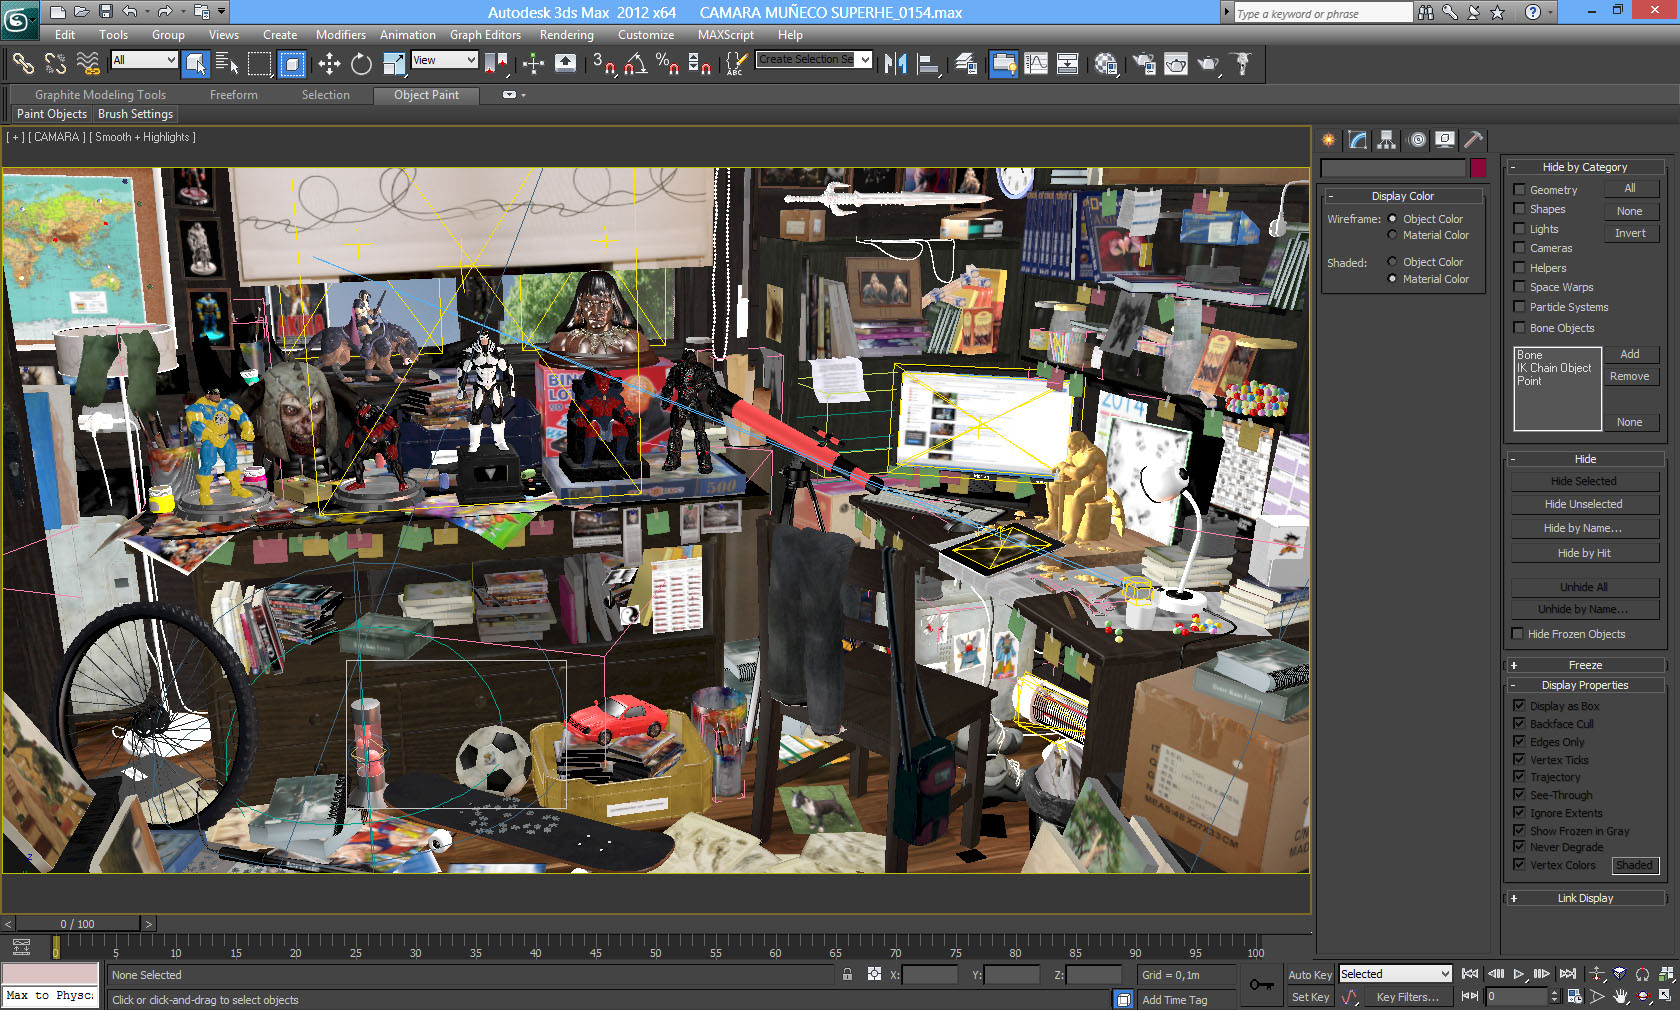This screenshot has height=1010, width=1680.
Task: Open the Key Filters dialog
Action: click(x=1407, y=997)
